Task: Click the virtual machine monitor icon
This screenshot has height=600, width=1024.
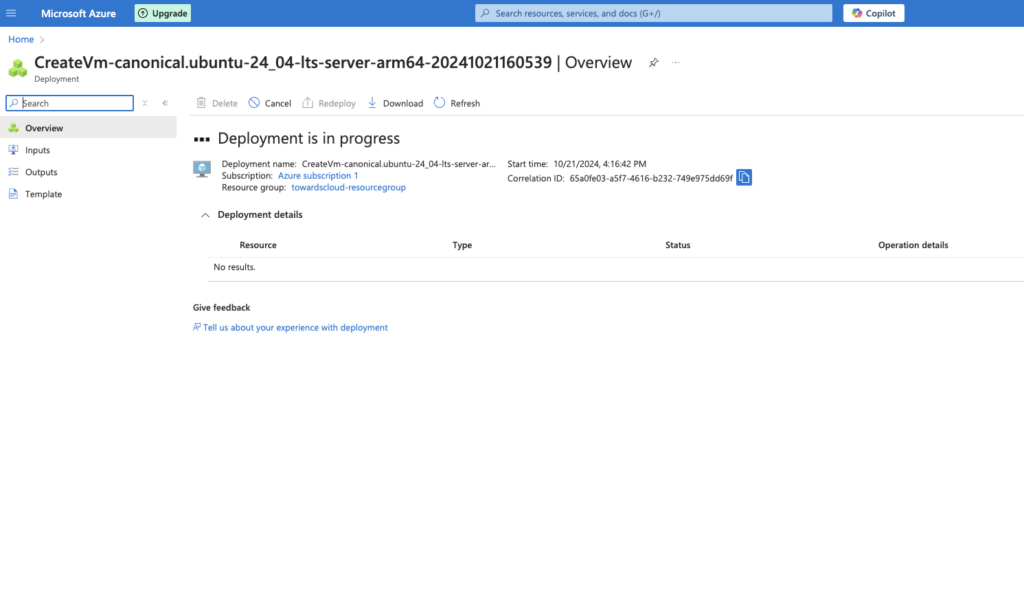Action: (x=202, y=169)
